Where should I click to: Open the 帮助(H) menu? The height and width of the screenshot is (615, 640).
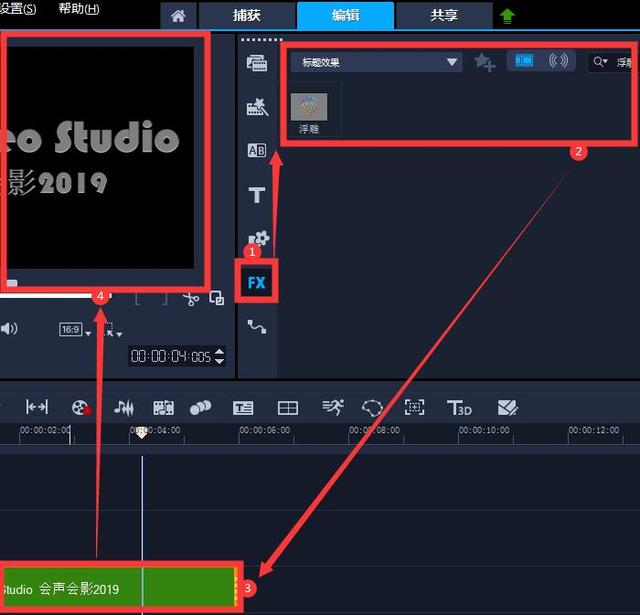(x=79, y=9)
